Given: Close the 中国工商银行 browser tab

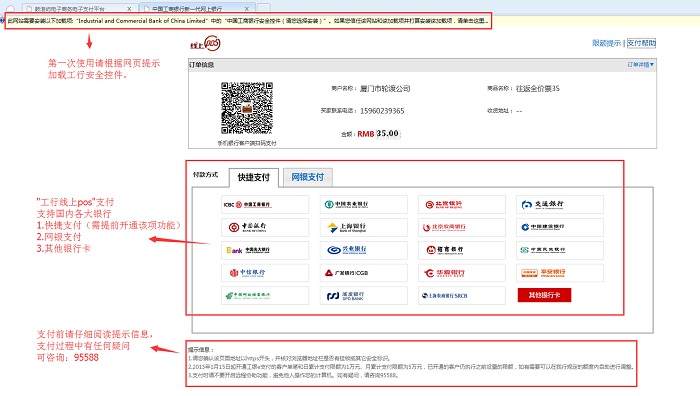Looking at the screenshot, I should coord(247,8).
